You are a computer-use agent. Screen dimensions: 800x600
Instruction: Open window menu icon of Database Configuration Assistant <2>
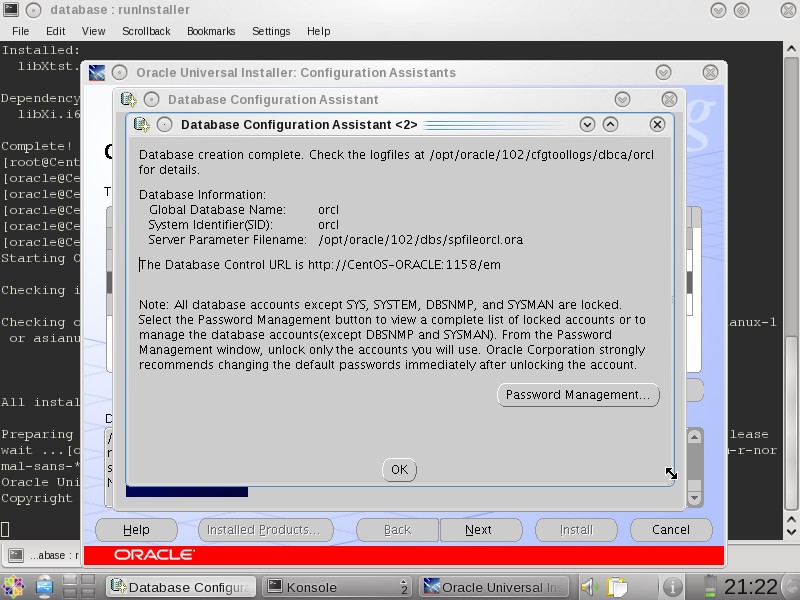pos(141,124)
